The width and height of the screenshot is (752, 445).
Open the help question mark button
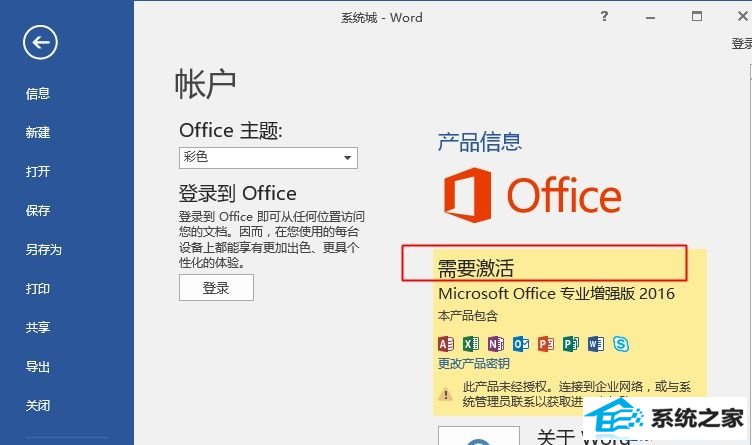pyautogui.click(x=604, y=17)
